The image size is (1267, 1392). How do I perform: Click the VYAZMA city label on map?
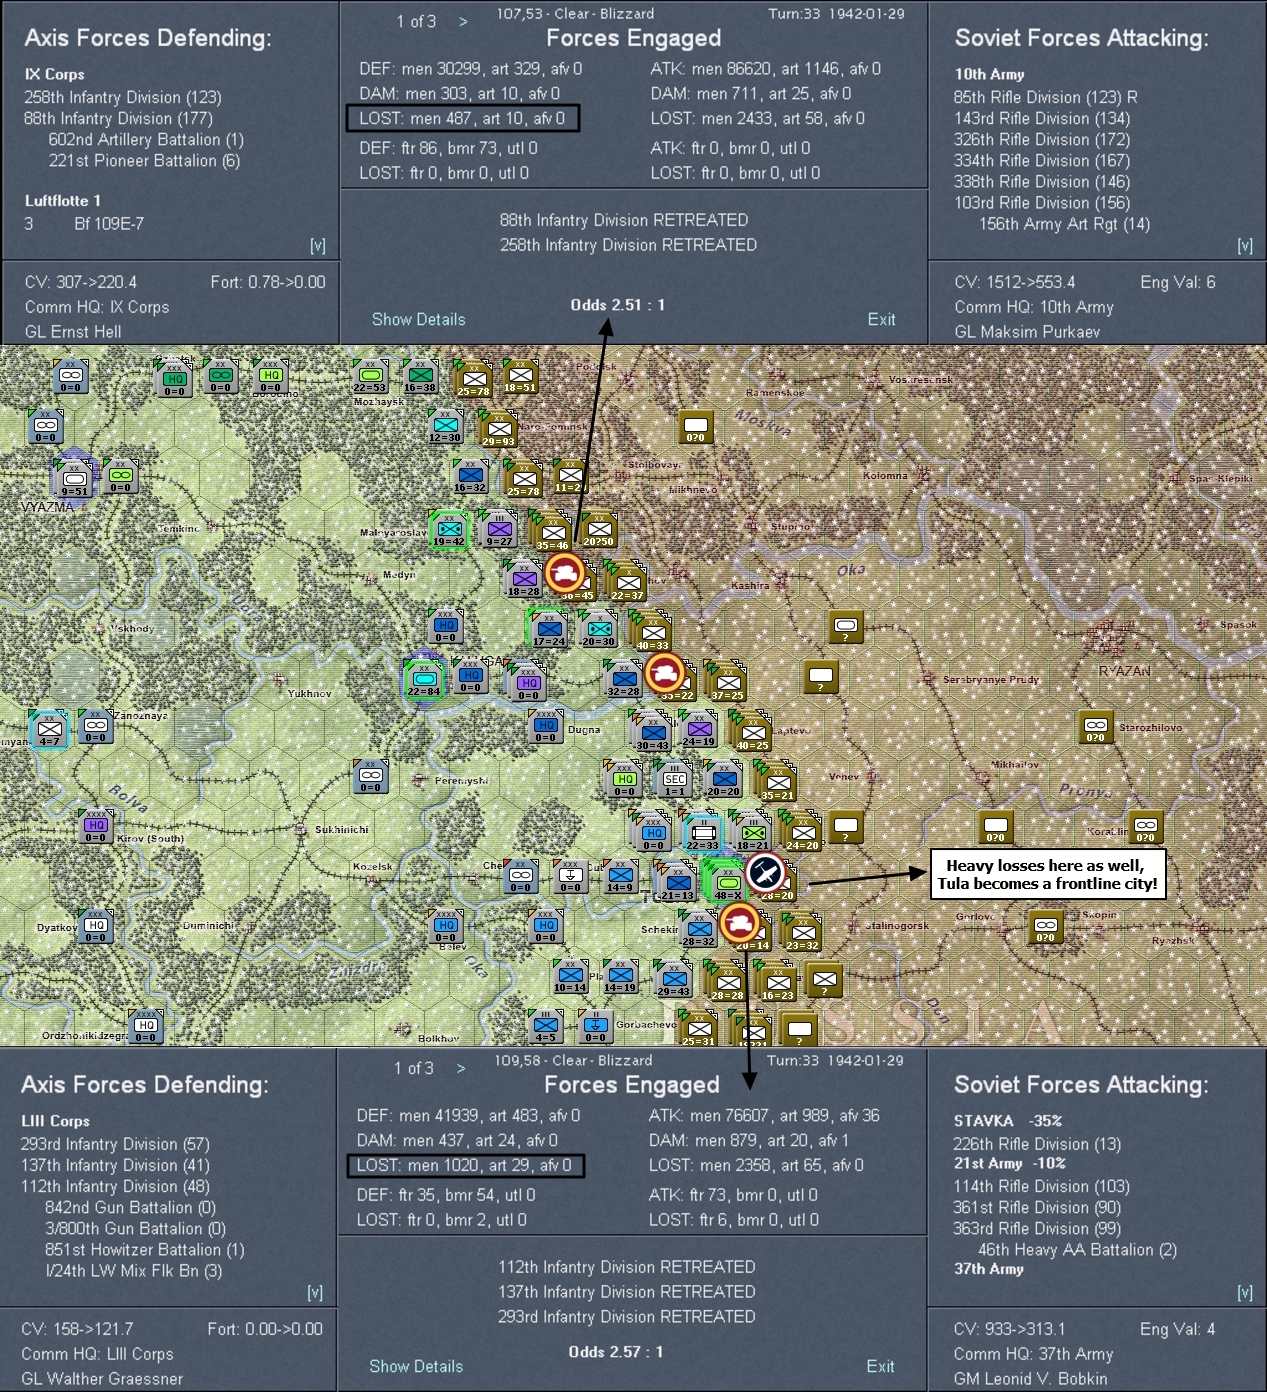pos(47,507)
